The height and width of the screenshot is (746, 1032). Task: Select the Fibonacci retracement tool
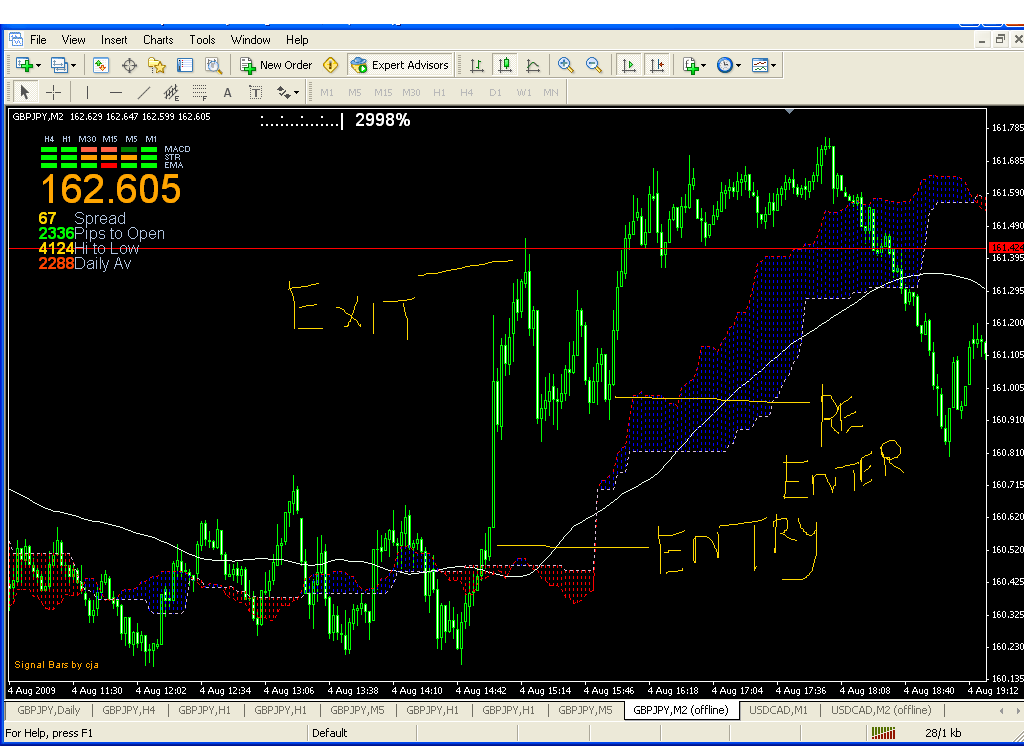tap(199, 92)
